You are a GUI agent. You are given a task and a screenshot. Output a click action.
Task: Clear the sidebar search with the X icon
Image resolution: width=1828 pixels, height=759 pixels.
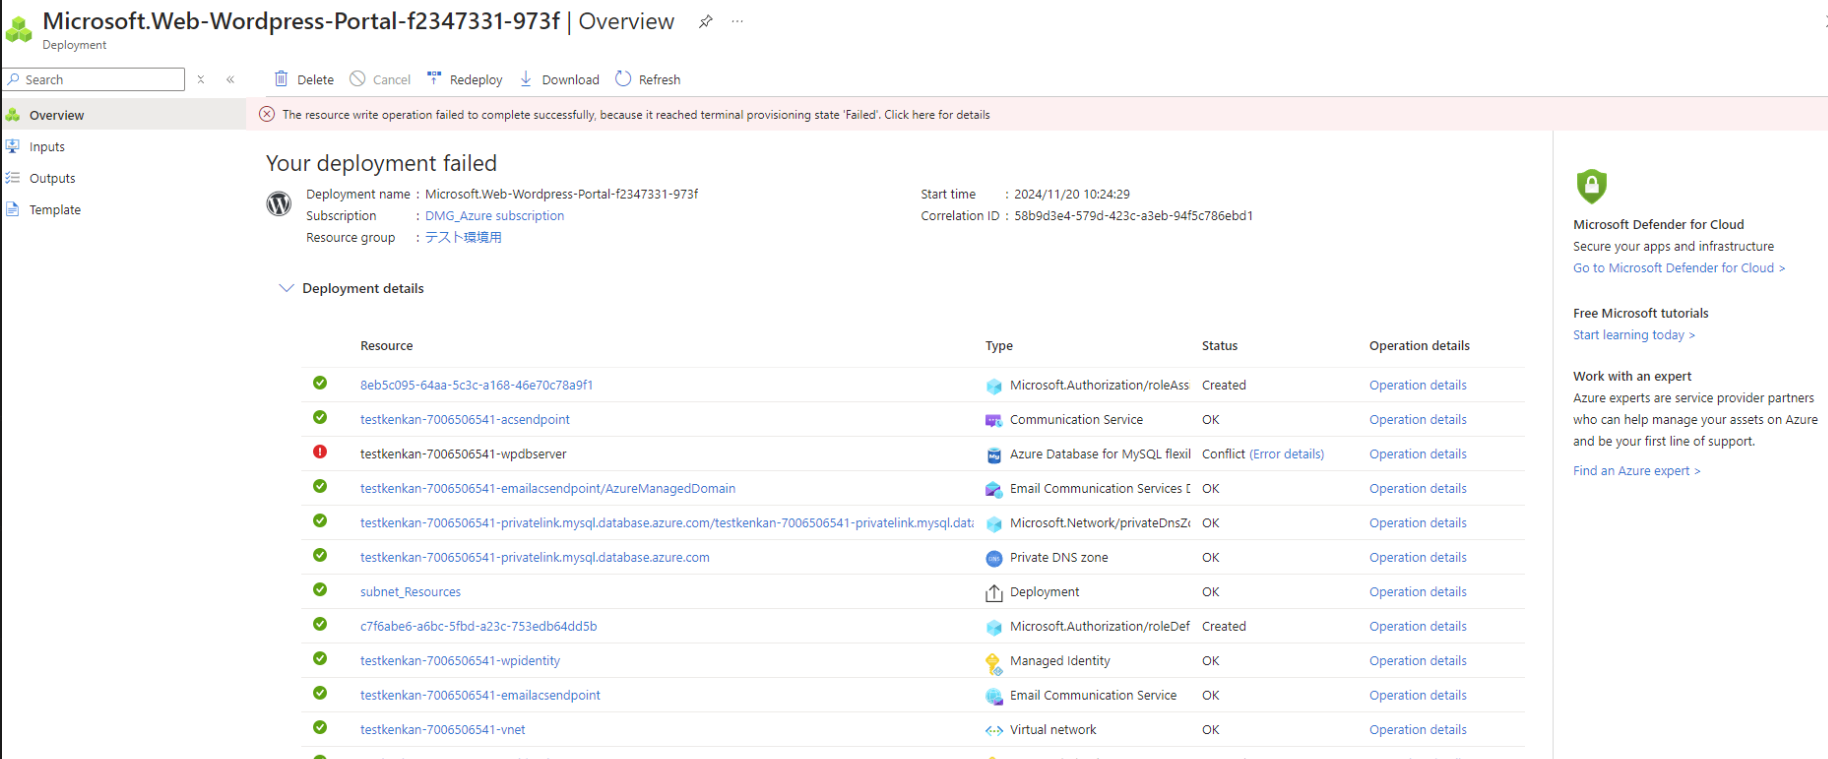tap(201, 79)
